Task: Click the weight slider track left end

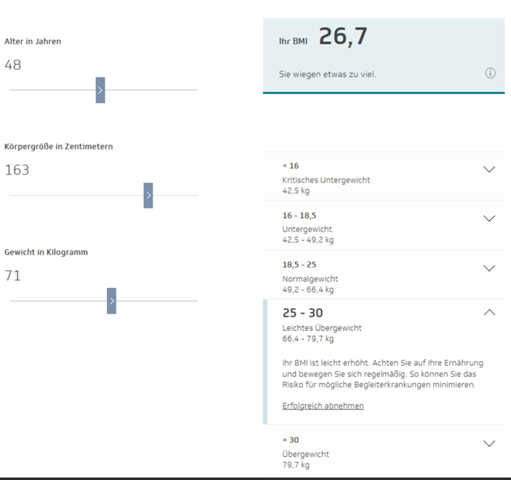Action: 12,301
